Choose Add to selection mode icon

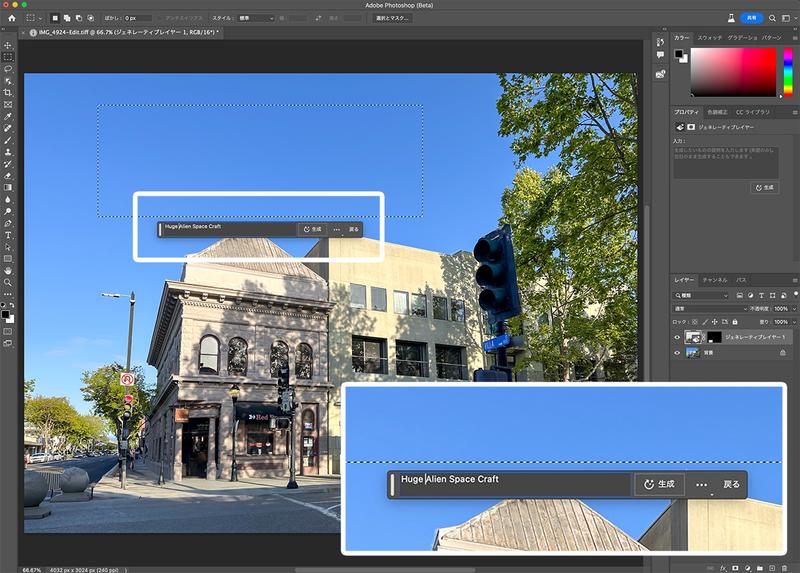67,18
